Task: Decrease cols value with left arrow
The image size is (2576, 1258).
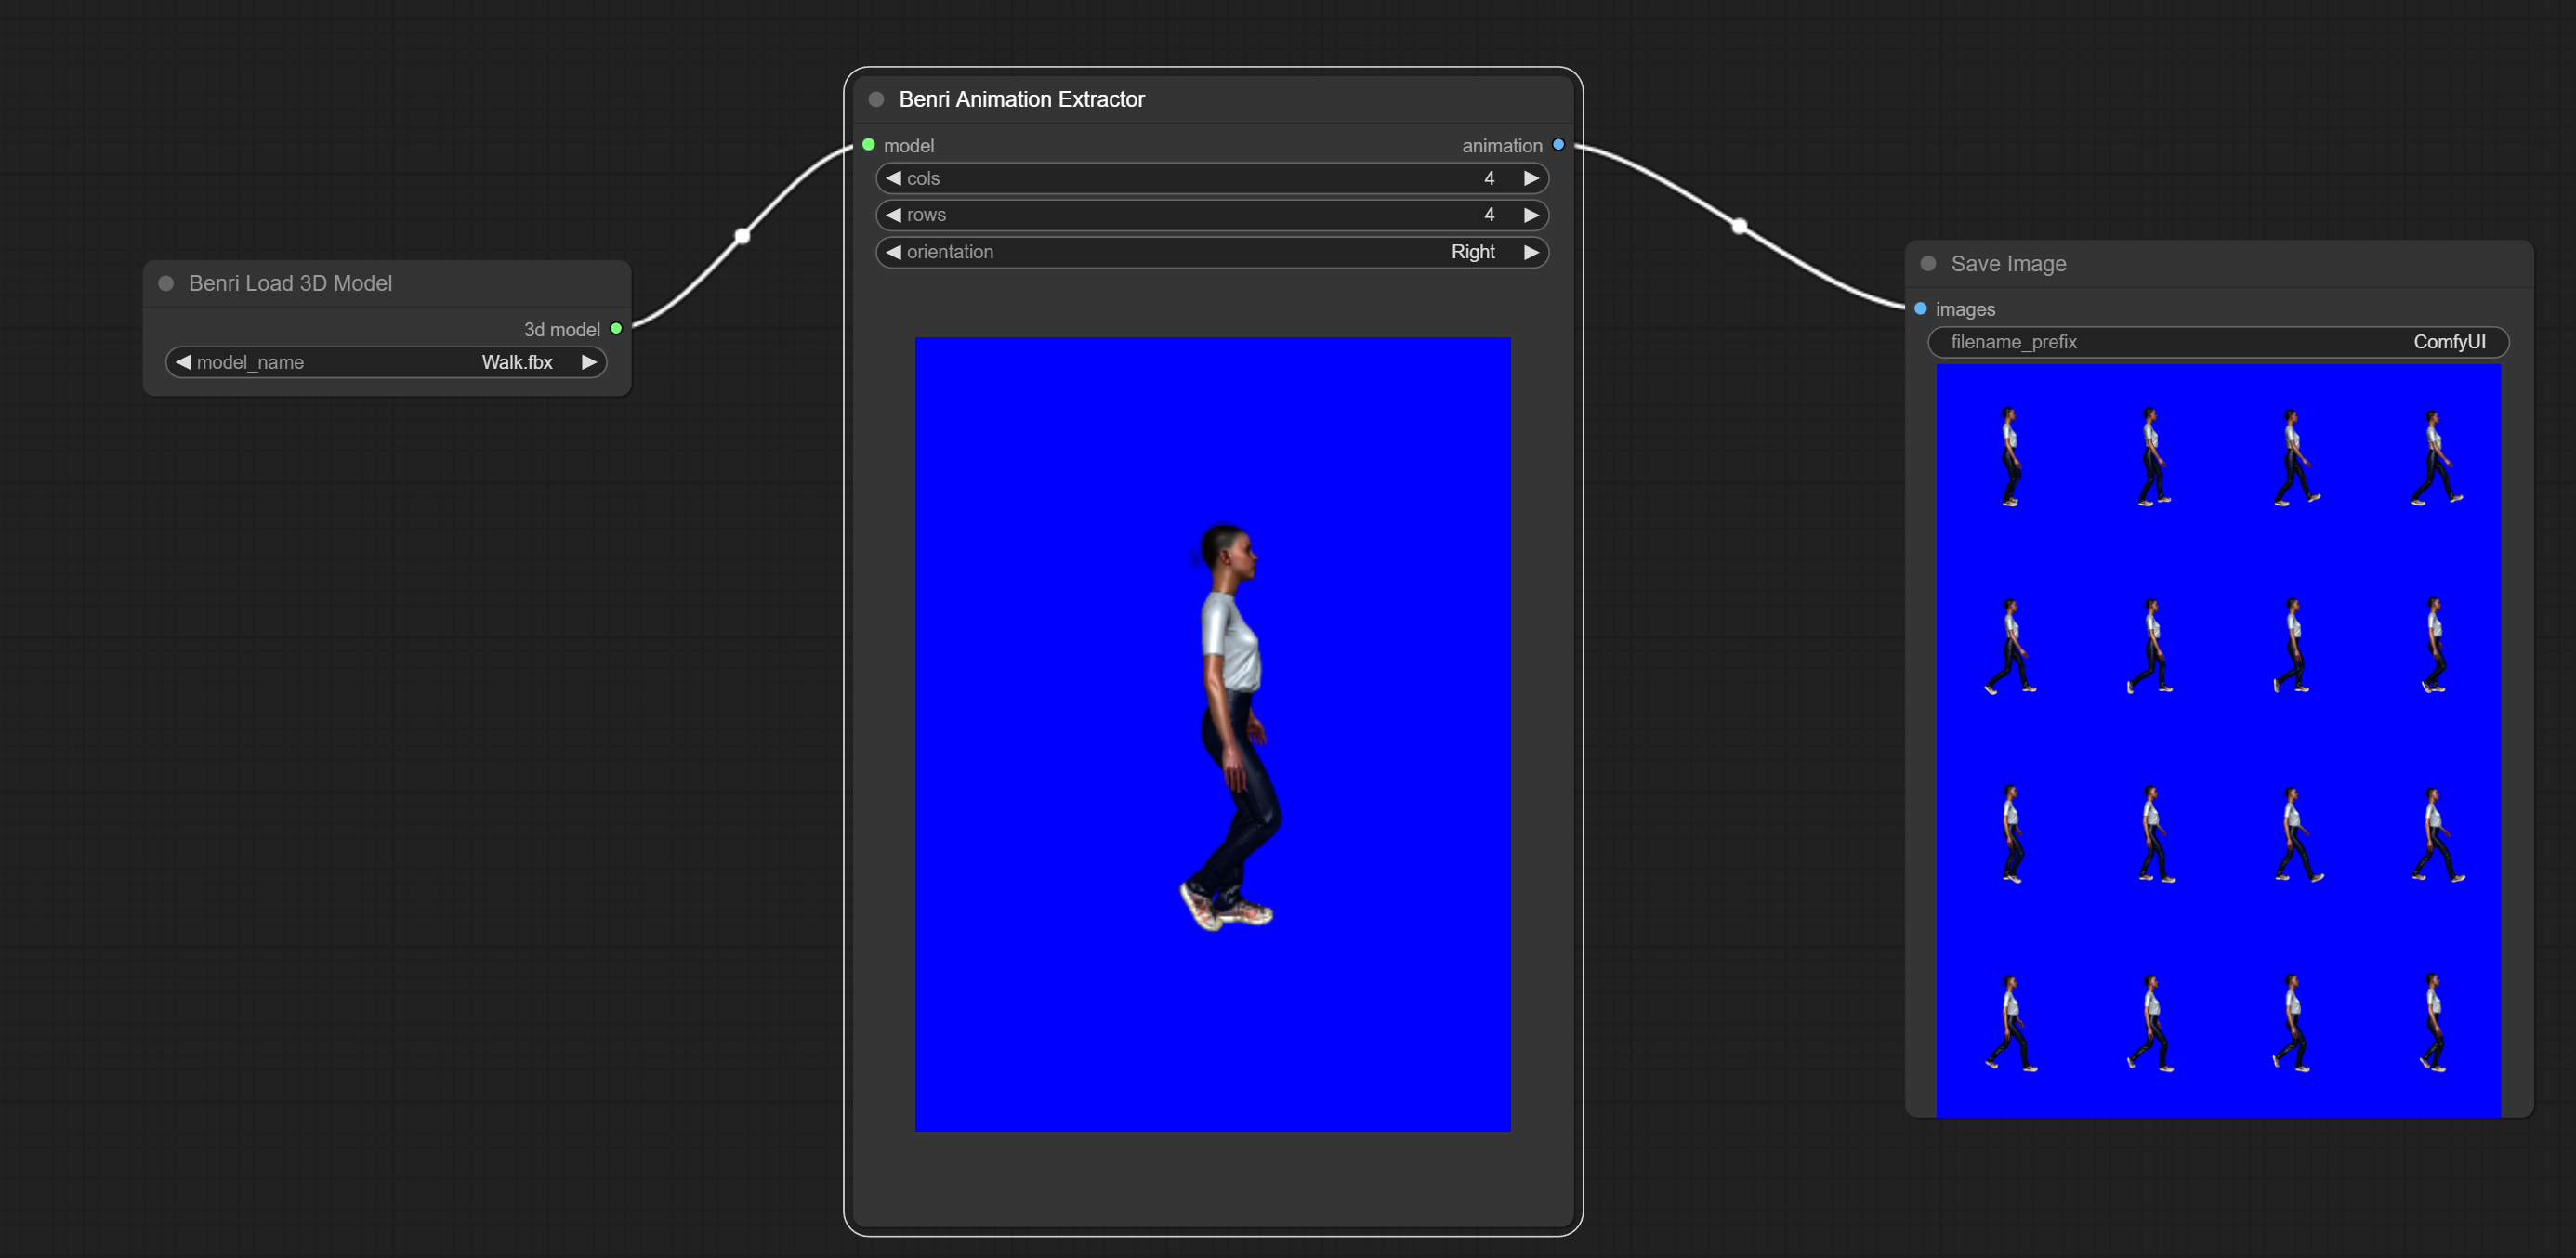Action: pos(893,178)
